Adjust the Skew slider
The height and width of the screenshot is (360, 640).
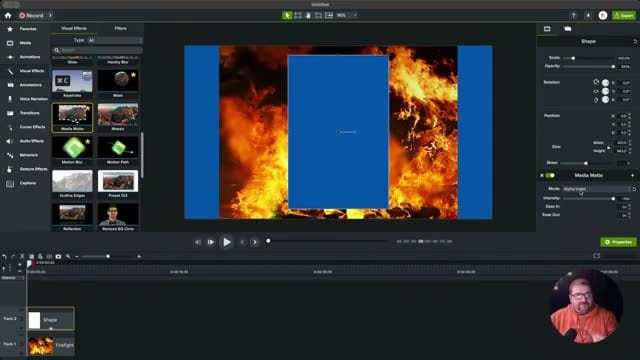click(586, 163)
